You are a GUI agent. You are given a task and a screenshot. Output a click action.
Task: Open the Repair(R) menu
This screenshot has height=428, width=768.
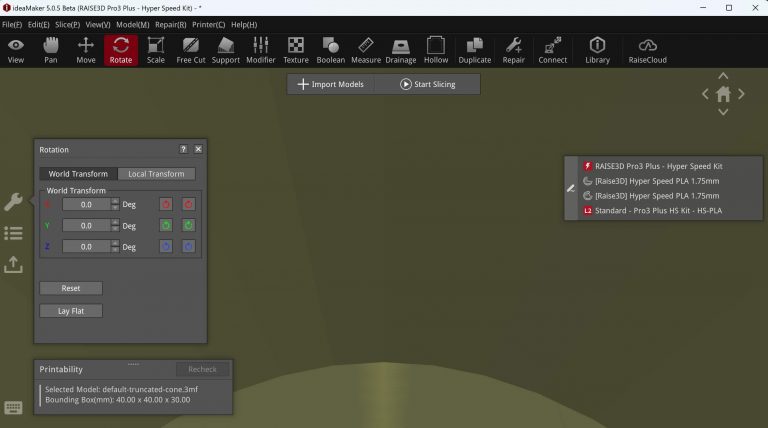coord(169,24)
